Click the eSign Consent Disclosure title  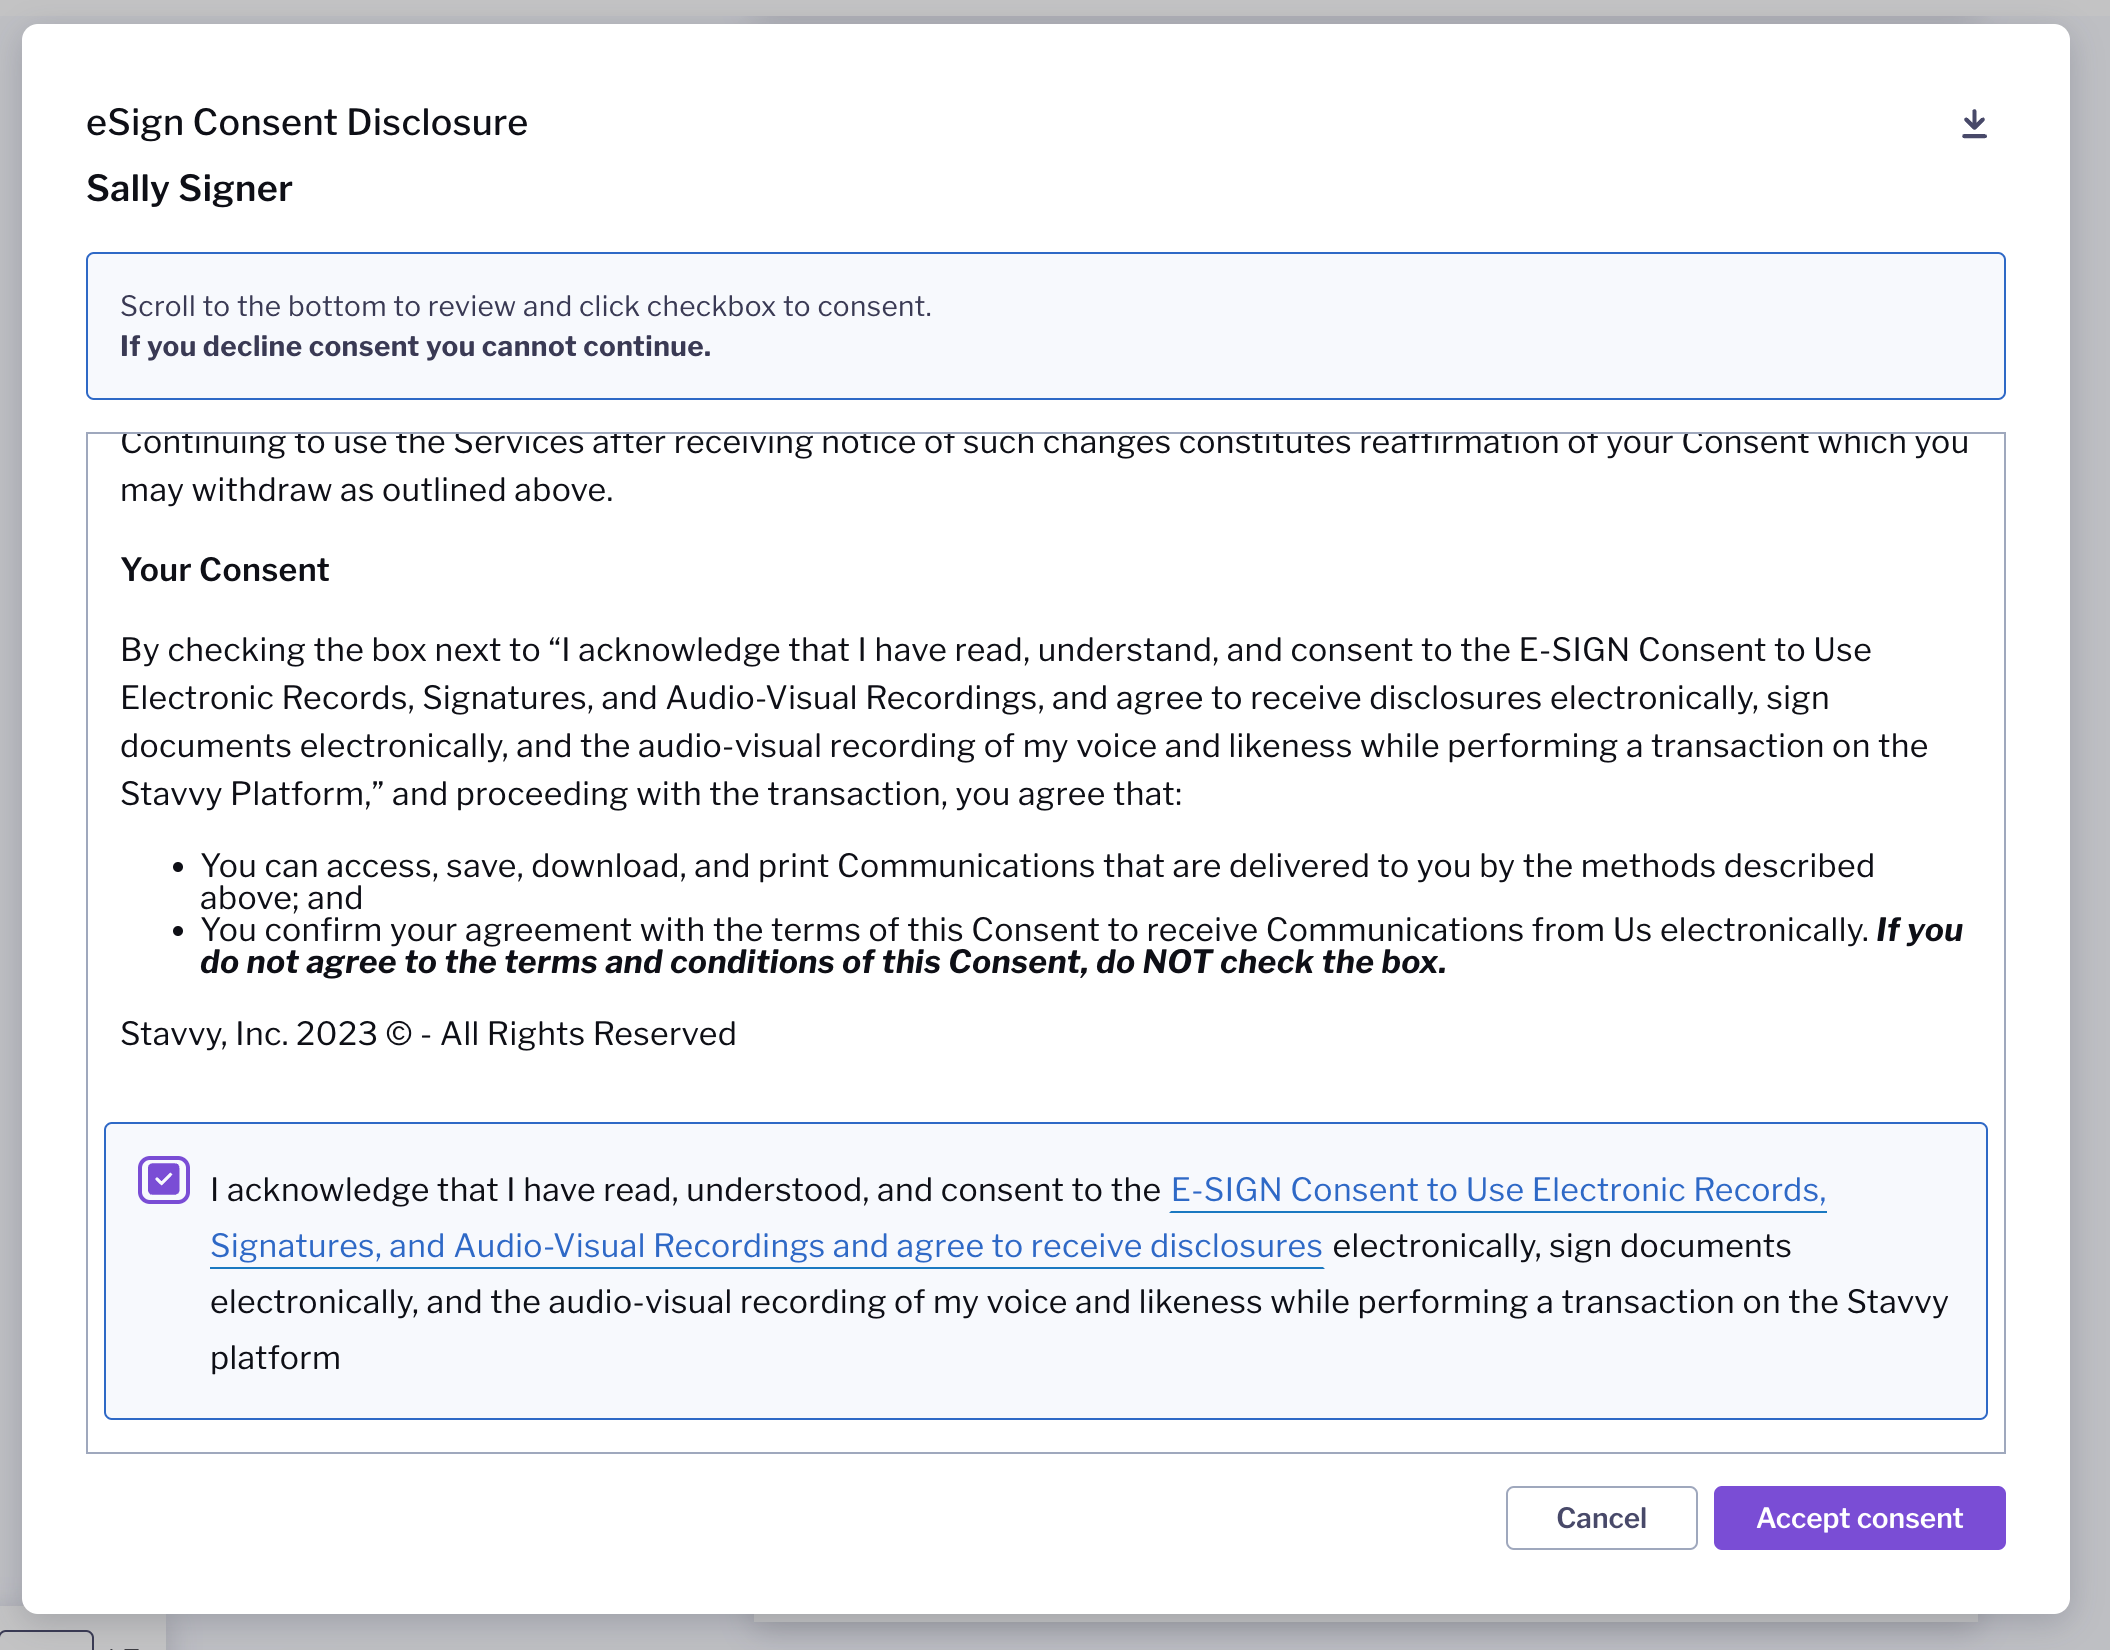coord(306,122)
